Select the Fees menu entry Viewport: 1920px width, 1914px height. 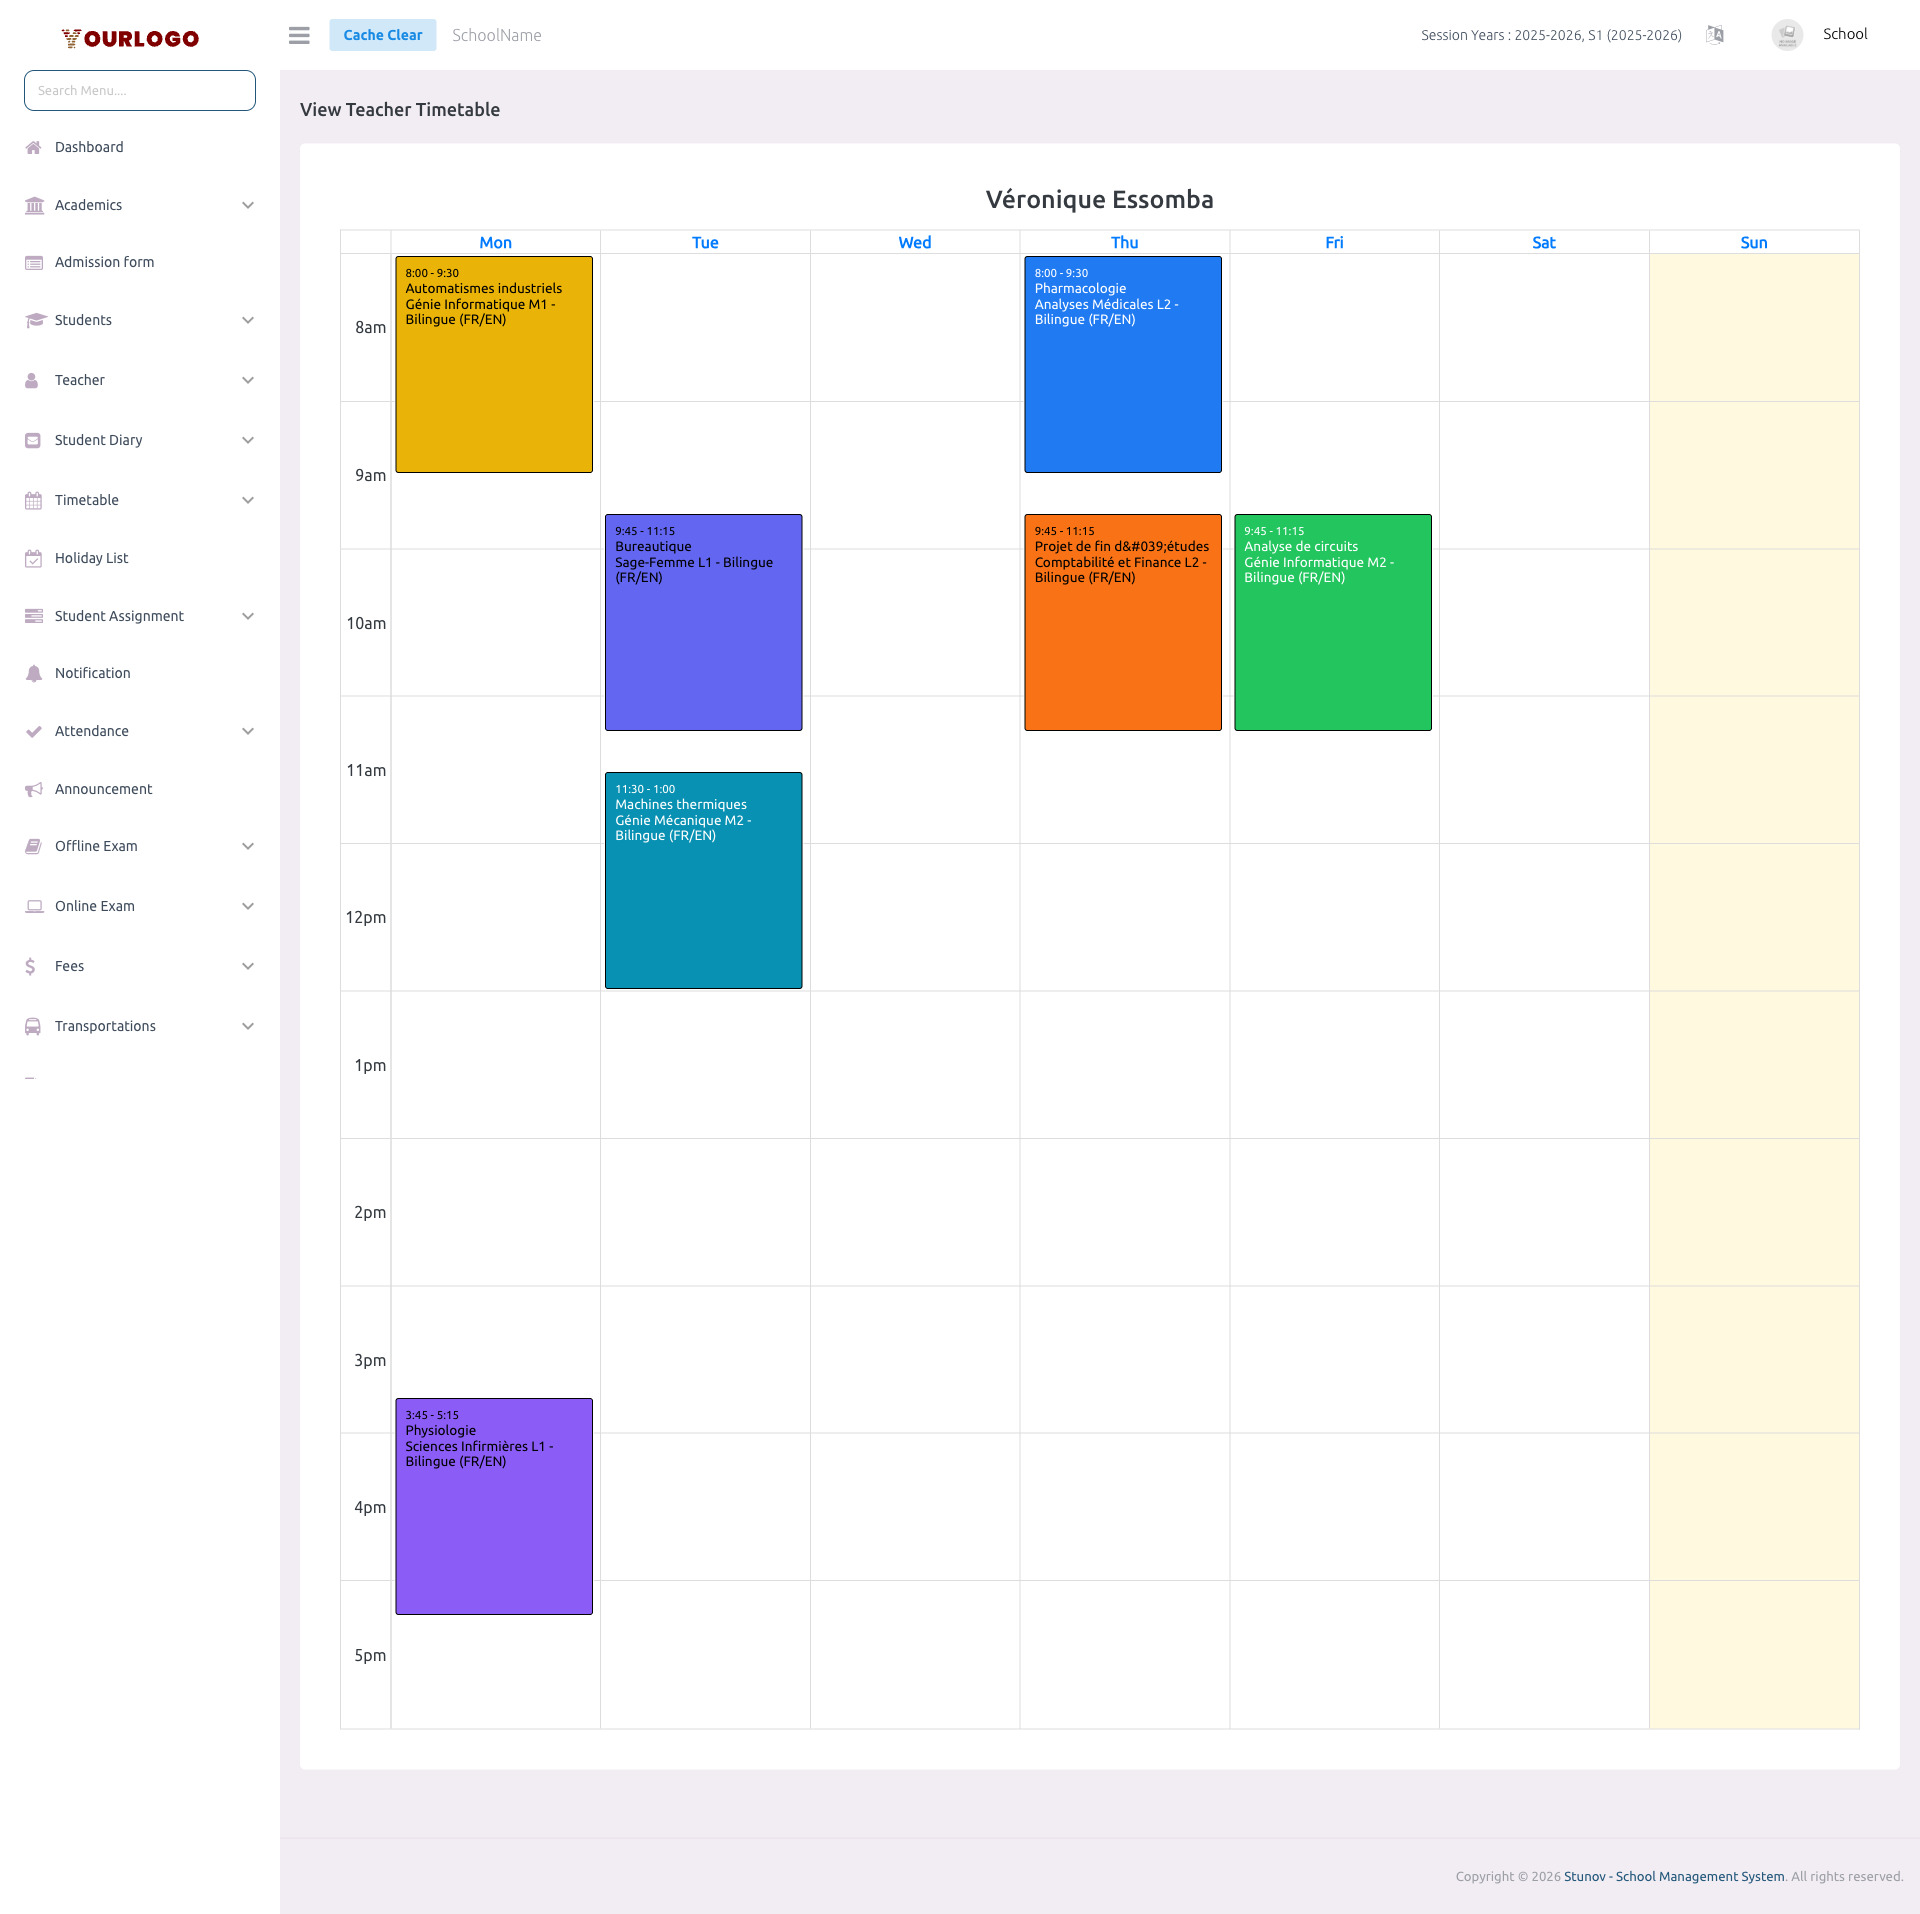click(68, 966)
